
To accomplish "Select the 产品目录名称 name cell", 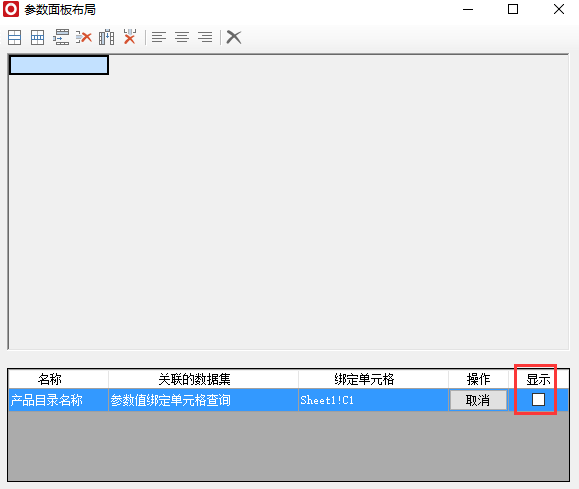I will [x=58, y=400].
